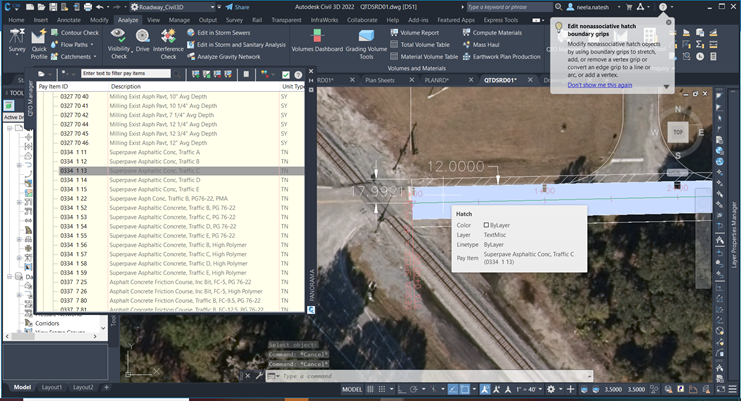
Task: Insert a Total Volume Table
Action: [420, 44]
